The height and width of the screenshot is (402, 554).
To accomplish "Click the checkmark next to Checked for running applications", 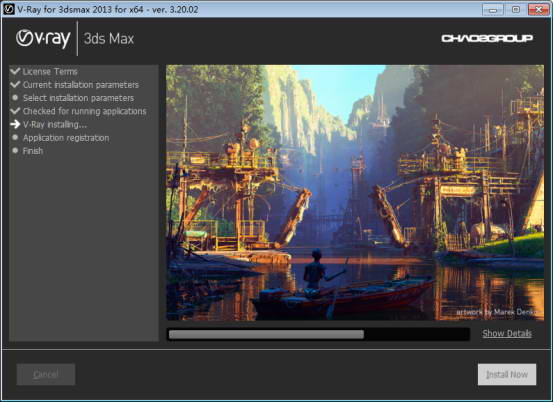I will (15, 111).
